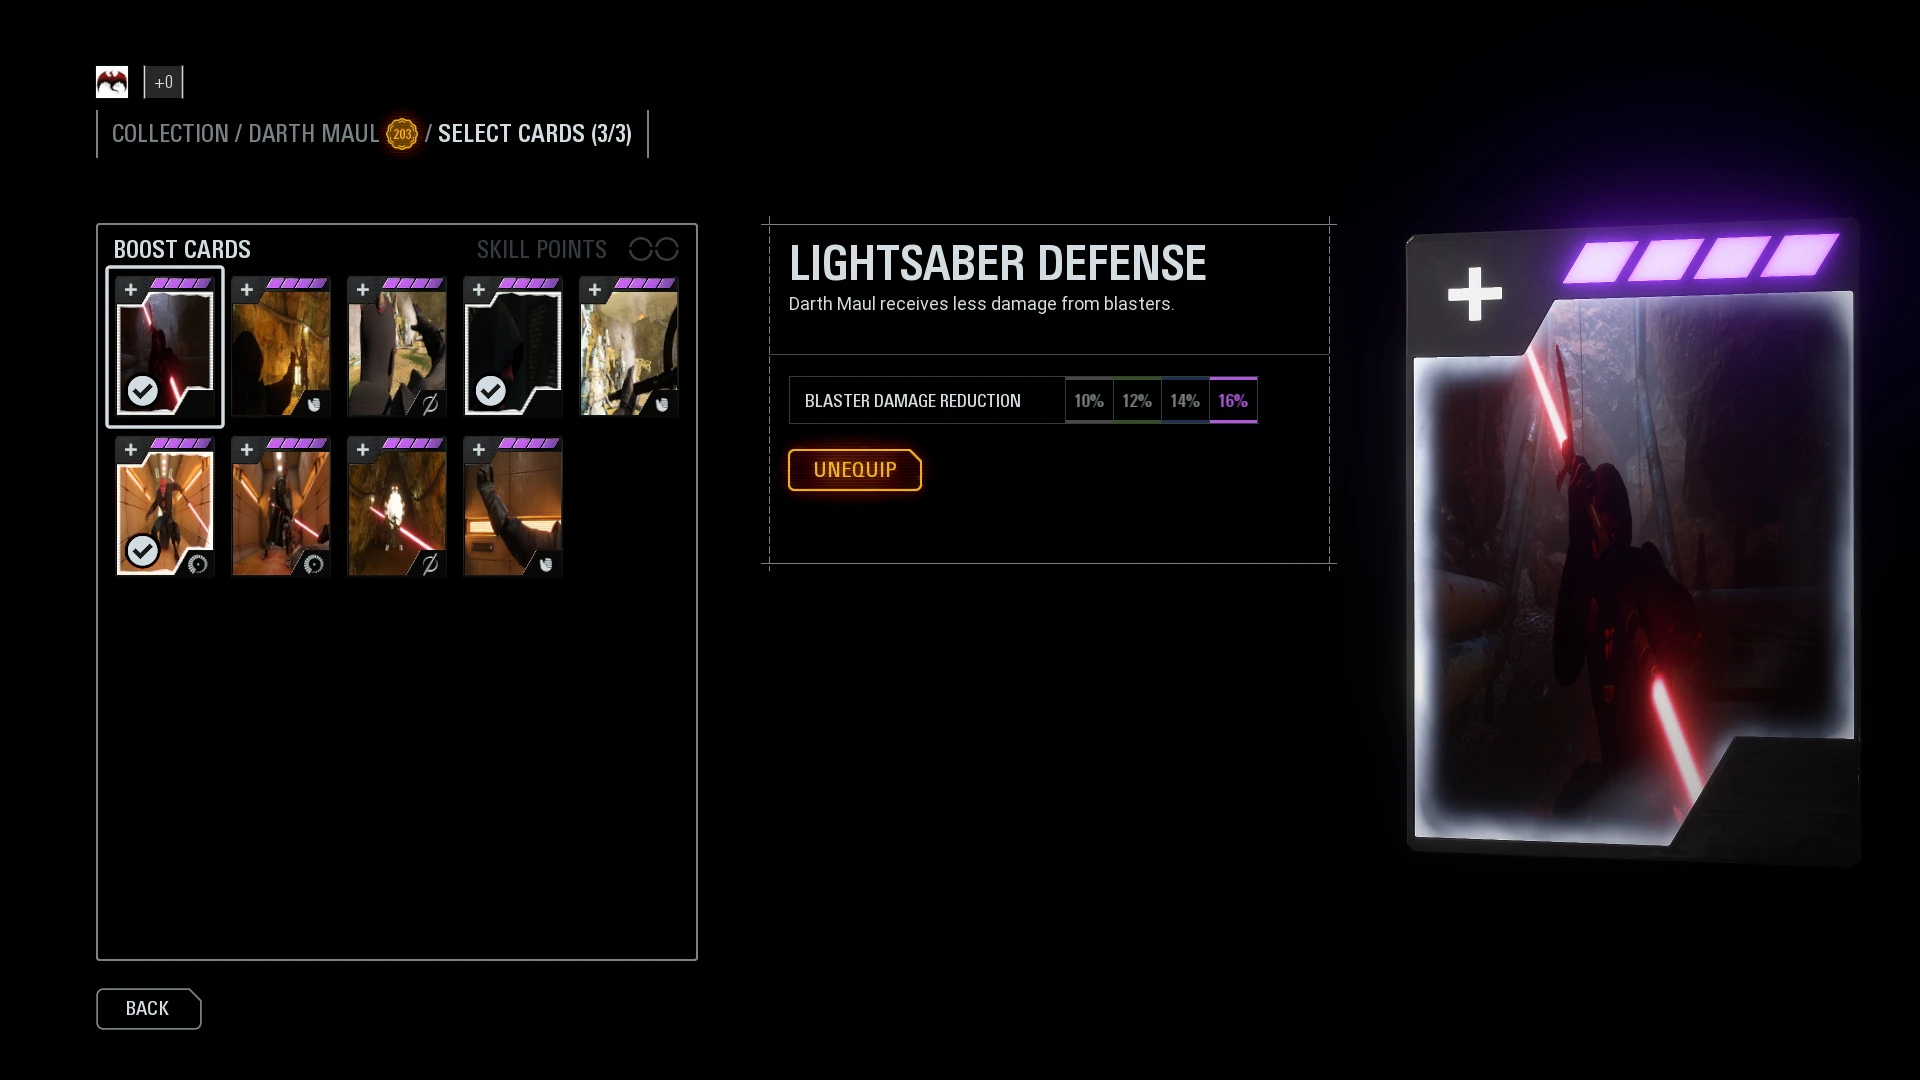Click the plus icon on large card preview
The image size is (1920, 1080).
pyautogui.click(x=1475, y=294)
